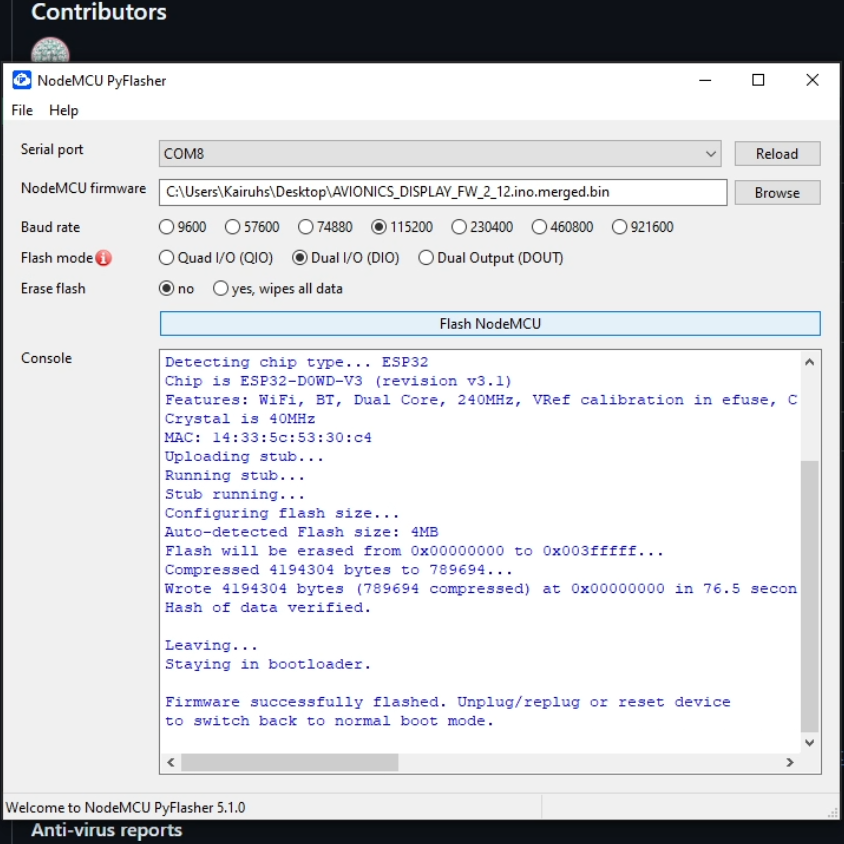Select the 460800 baud rate

click(x=562, y=227)
